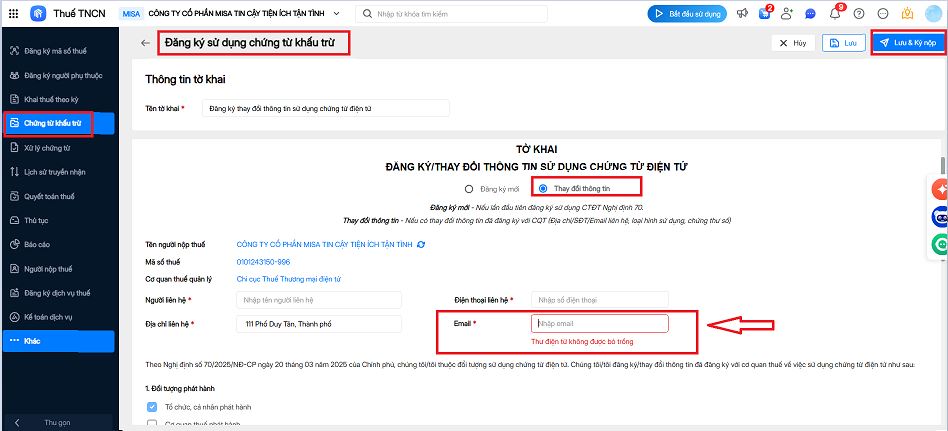Open Đăng ký người phụ thuộc menu

tap(58, 76)
